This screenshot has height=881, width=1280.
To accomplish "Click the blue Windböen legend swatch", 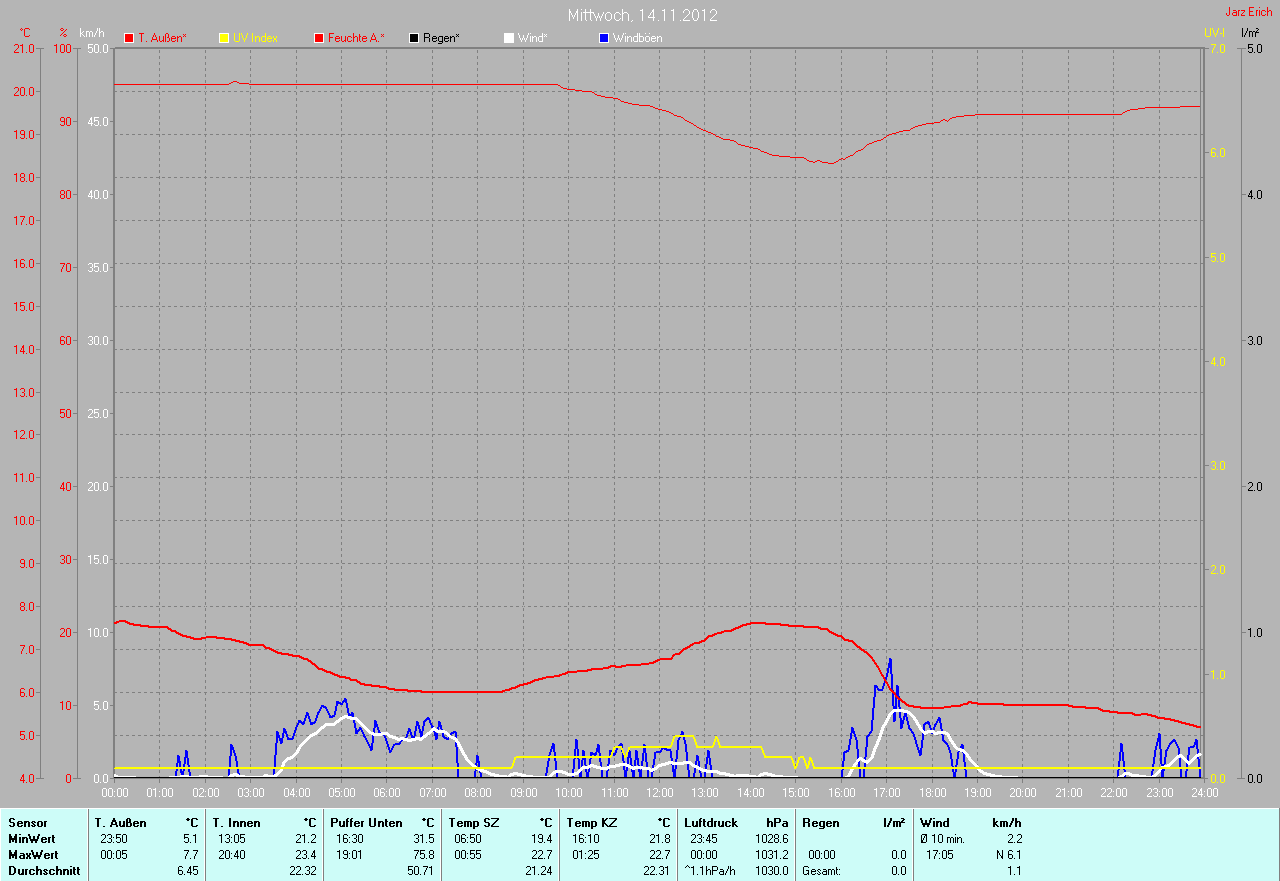I will (604, 38).
